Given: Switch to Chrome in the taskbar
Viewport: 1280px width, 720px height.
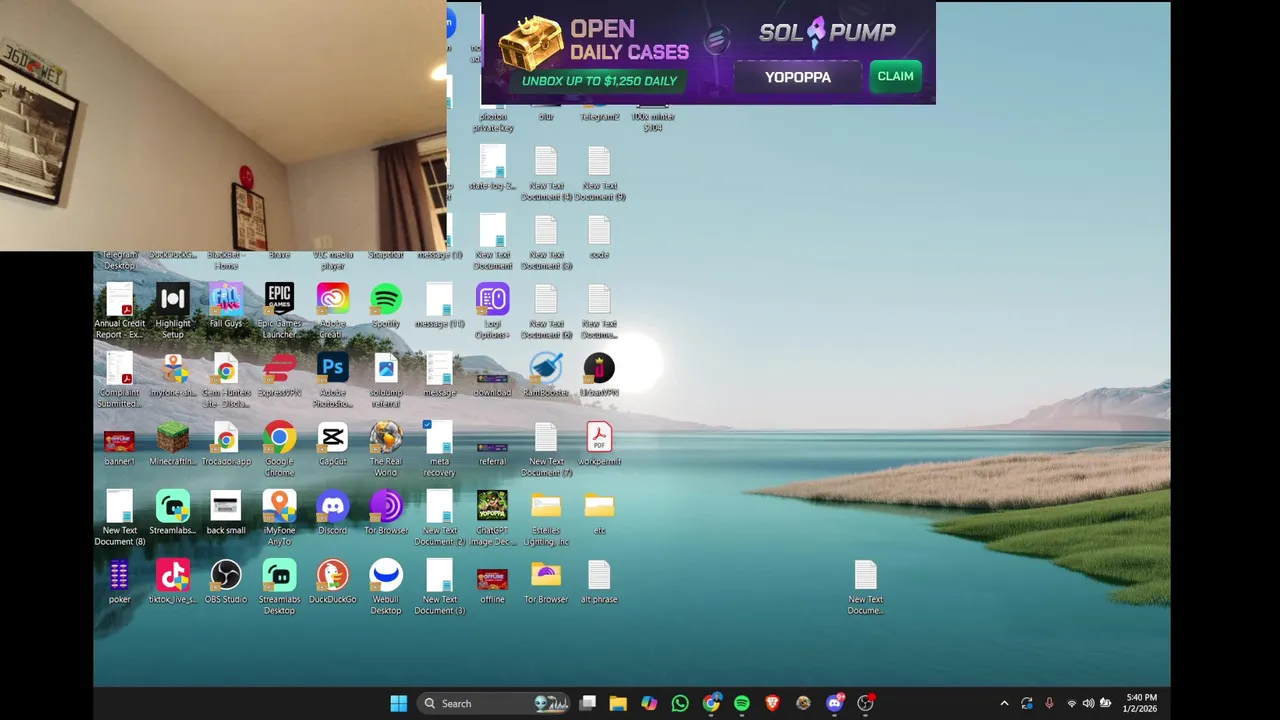Looking at the screenshot, I should tap(711, 703).
